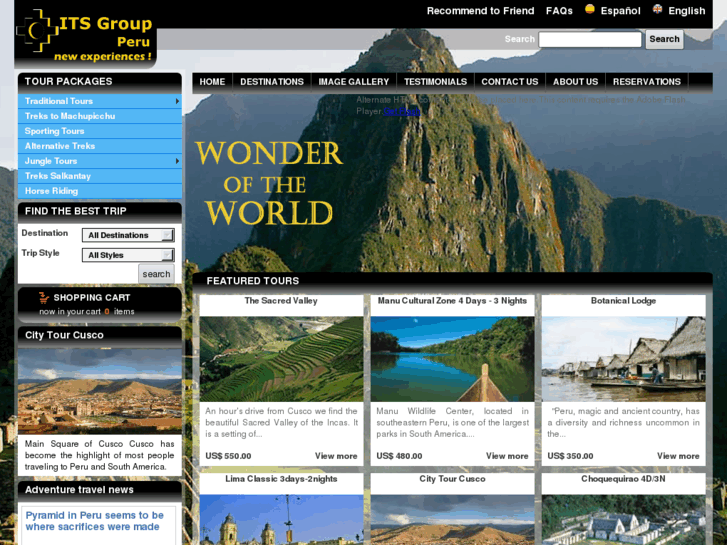
Task: Select Treks to Machupicchu package
Action: [100, 116]
